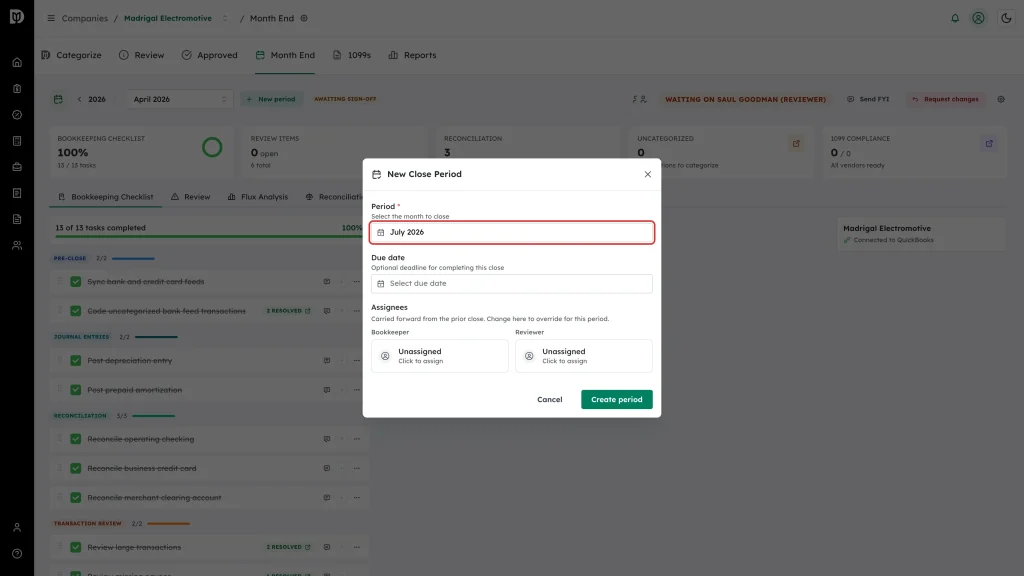The image size is (1024, 576).
Task: Uncheck Code uncategorized bank feed transactions task
Action: [x=76, y=311]
